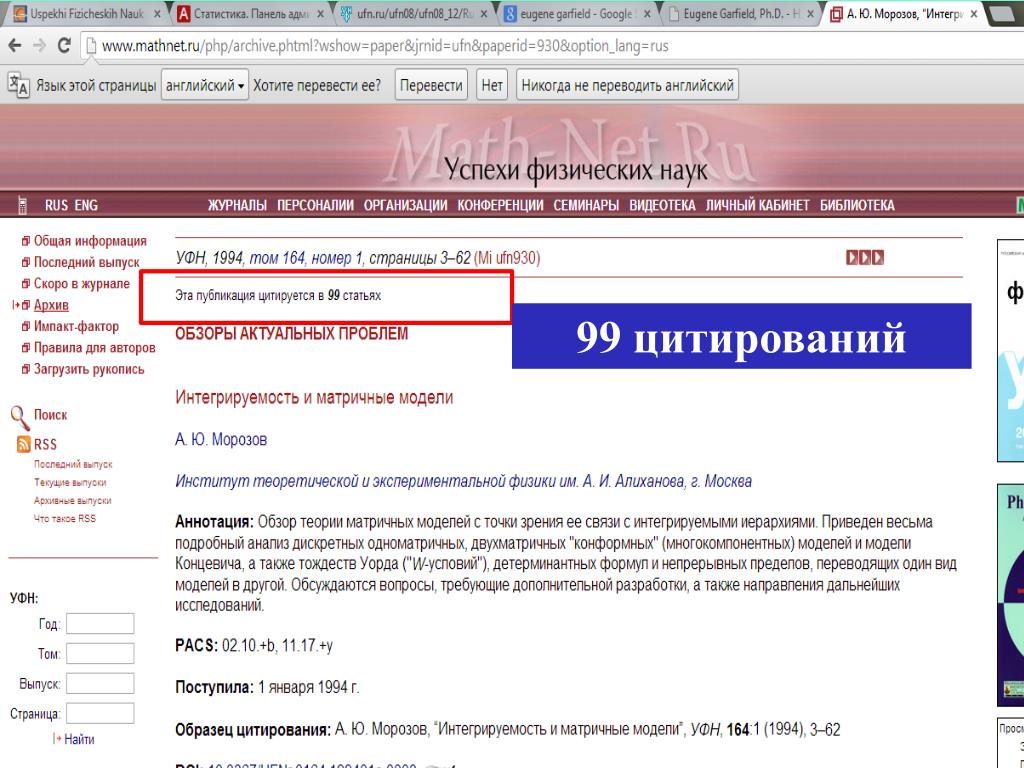Click the browser back arrow

14,47
